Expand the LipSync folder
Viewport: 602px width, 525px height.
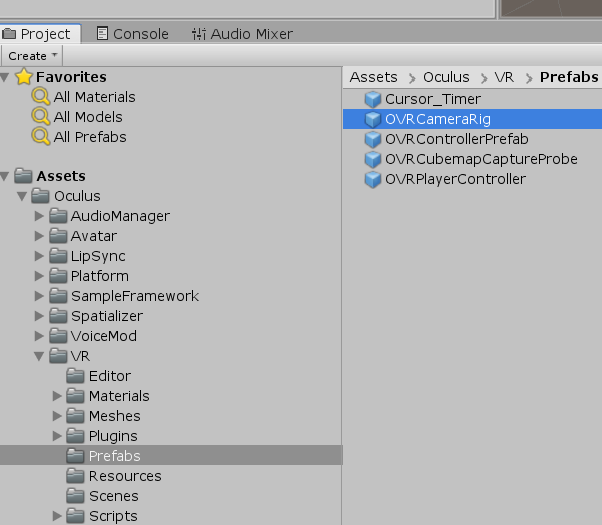pyautogui.click(x=39, y=256)
